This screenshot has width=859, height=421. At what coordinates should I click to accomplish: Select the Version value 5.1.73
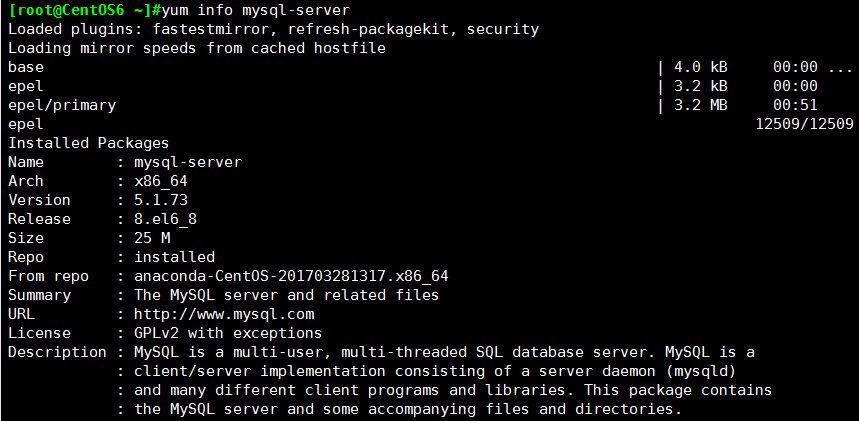pyautogui.click(x=161, y=200)
